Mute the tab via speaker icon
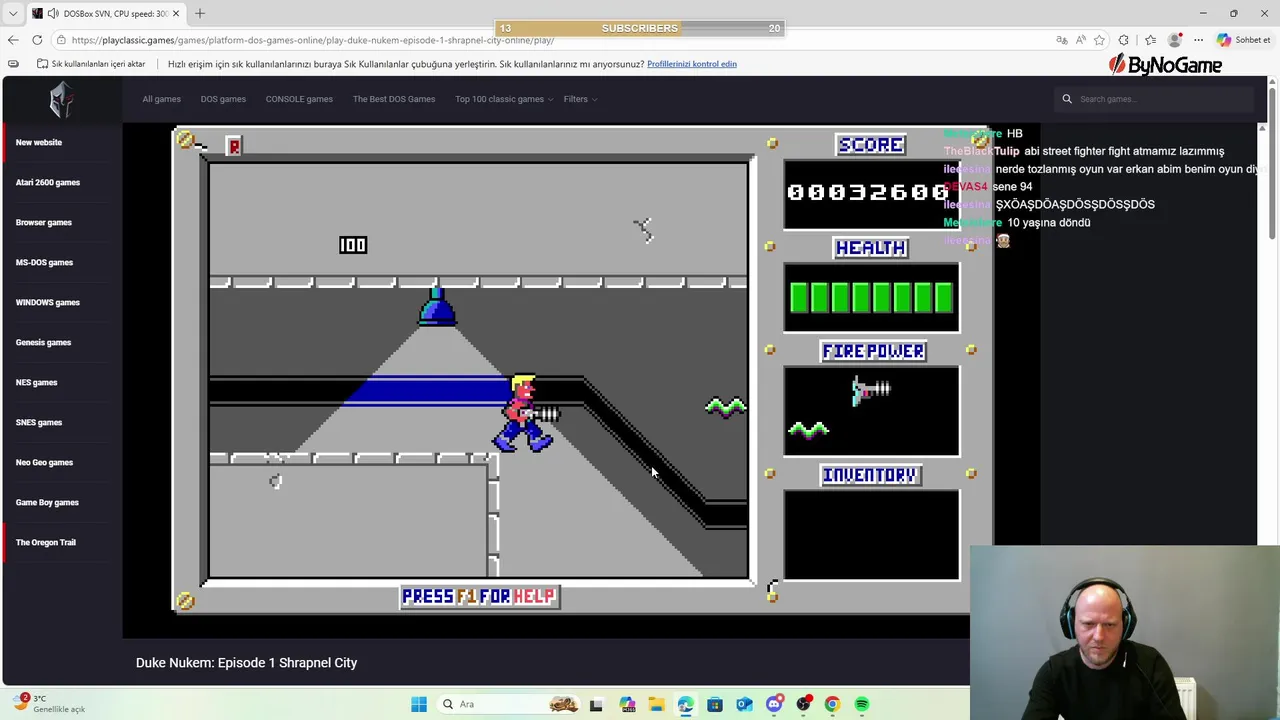The image size is (1280, 720). [52, 14]
